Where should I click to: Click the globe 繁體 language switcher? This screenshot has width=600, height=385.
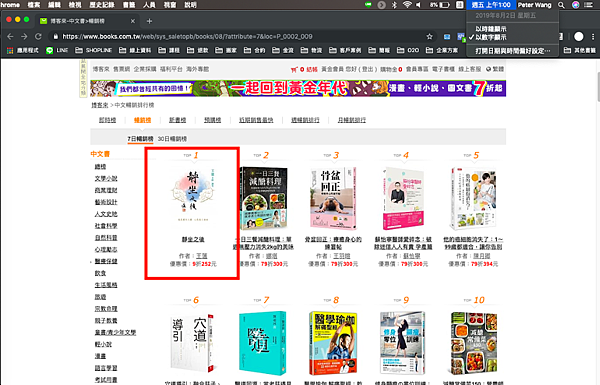(495, 69)
